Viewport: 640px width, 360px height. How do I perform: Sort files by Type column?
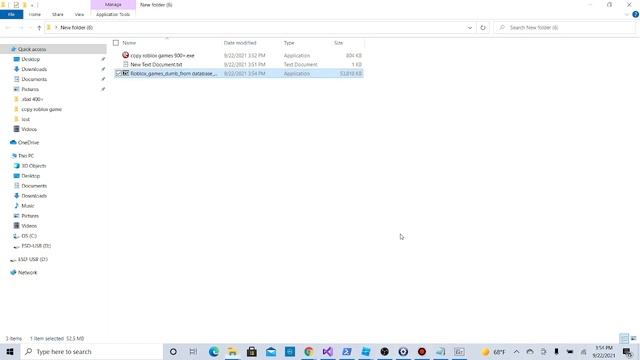(289, 43)
